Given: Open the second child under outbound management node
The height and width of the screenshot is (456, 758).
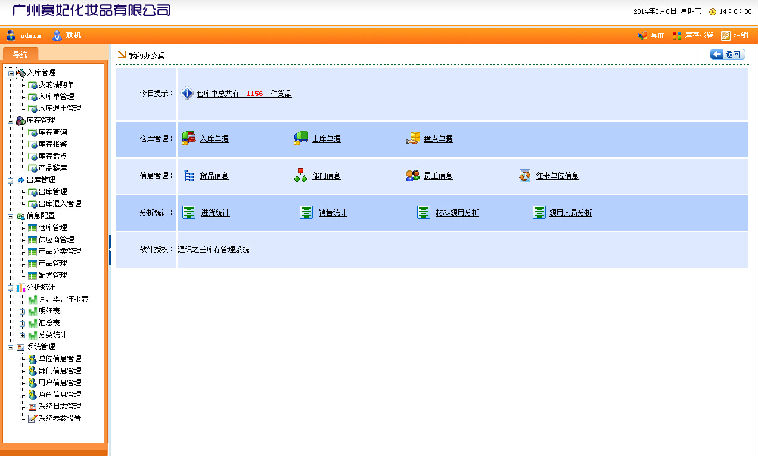Looking at the screenshot, I should point(60,204).
